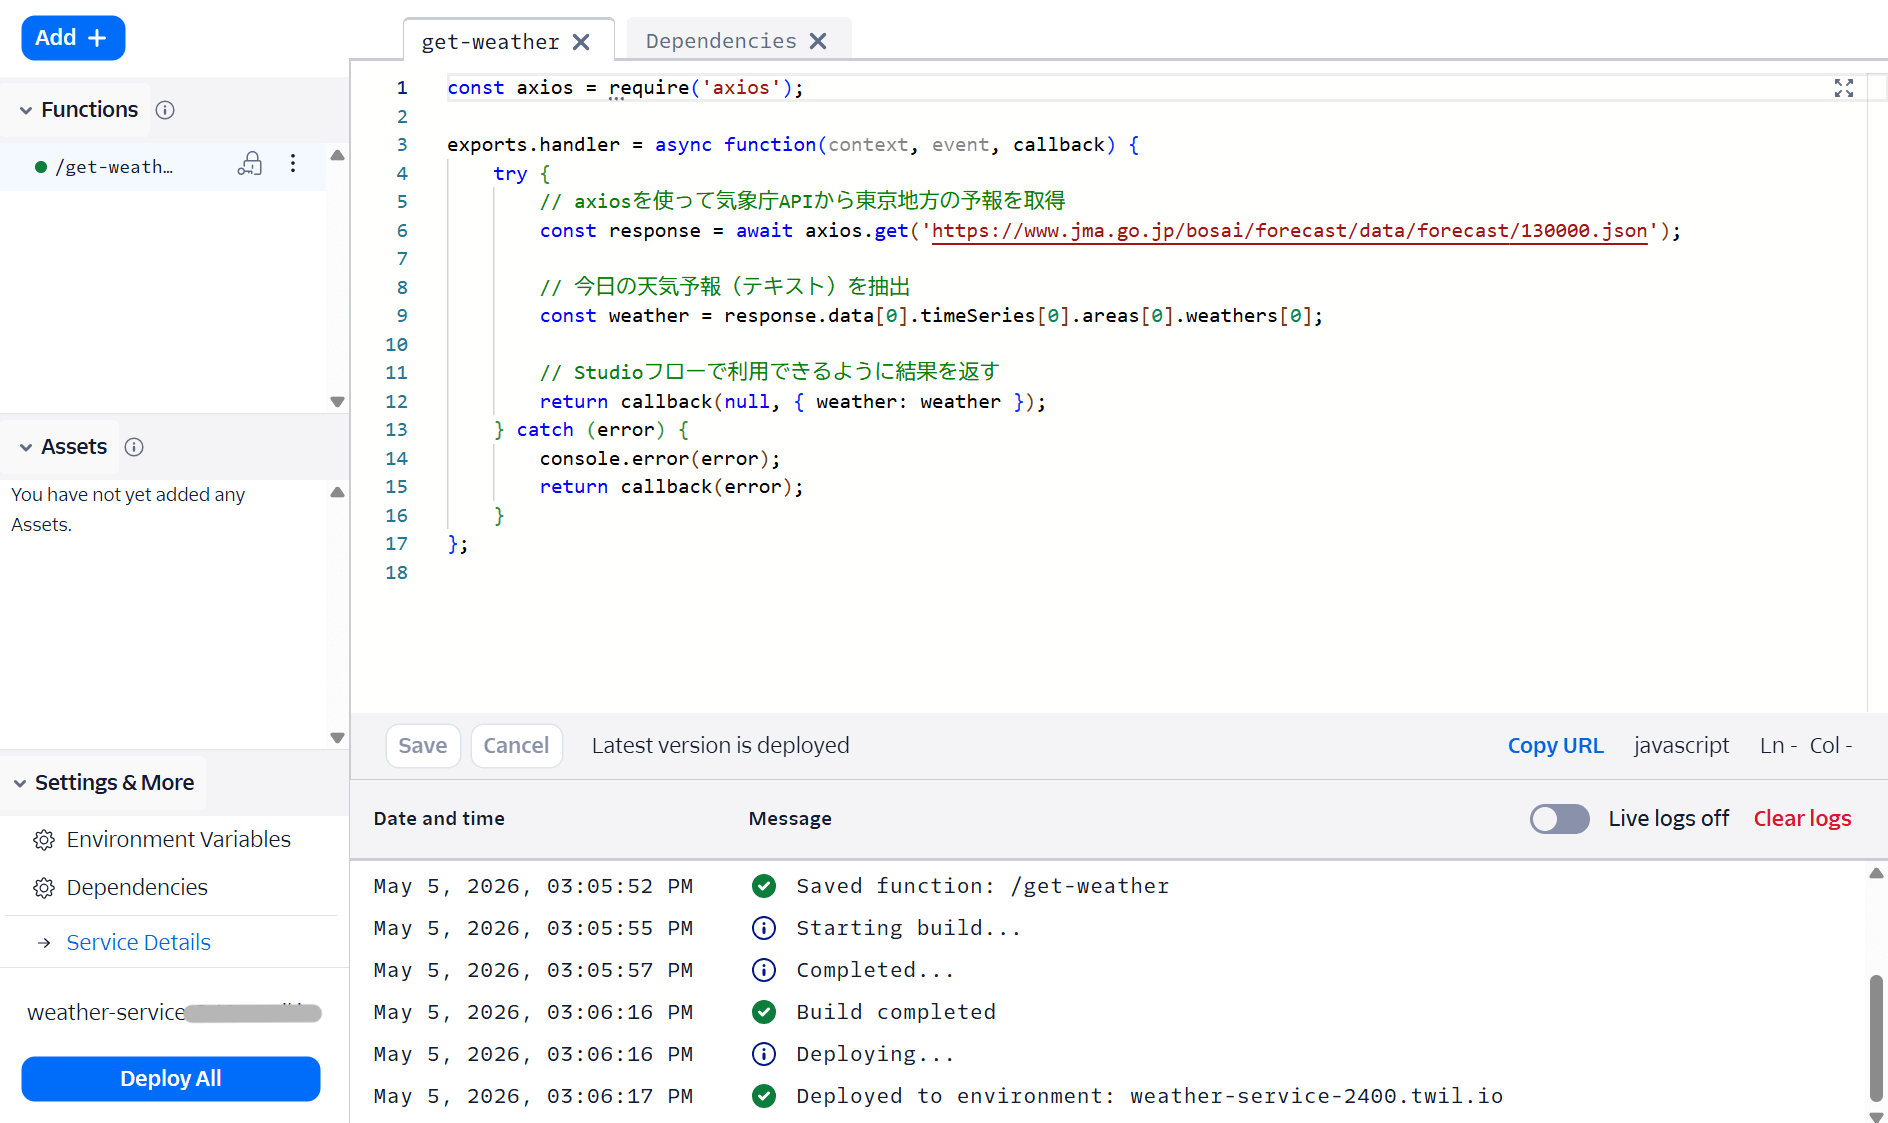Select the /get-weath… function row
The height and width of the screenshot is (1123, 1888).
pos(163,166)
